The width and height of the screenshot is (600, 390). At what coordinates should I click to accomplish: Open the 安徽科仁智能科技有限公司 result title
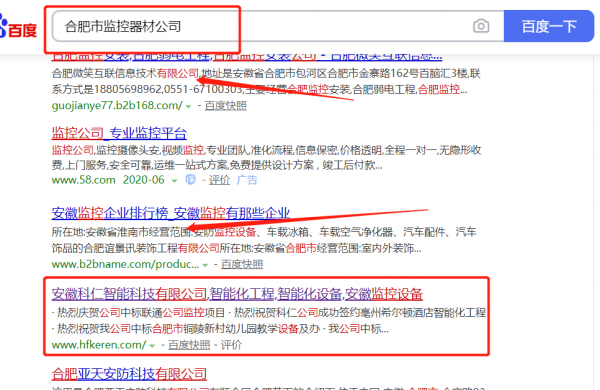point(237,294)
